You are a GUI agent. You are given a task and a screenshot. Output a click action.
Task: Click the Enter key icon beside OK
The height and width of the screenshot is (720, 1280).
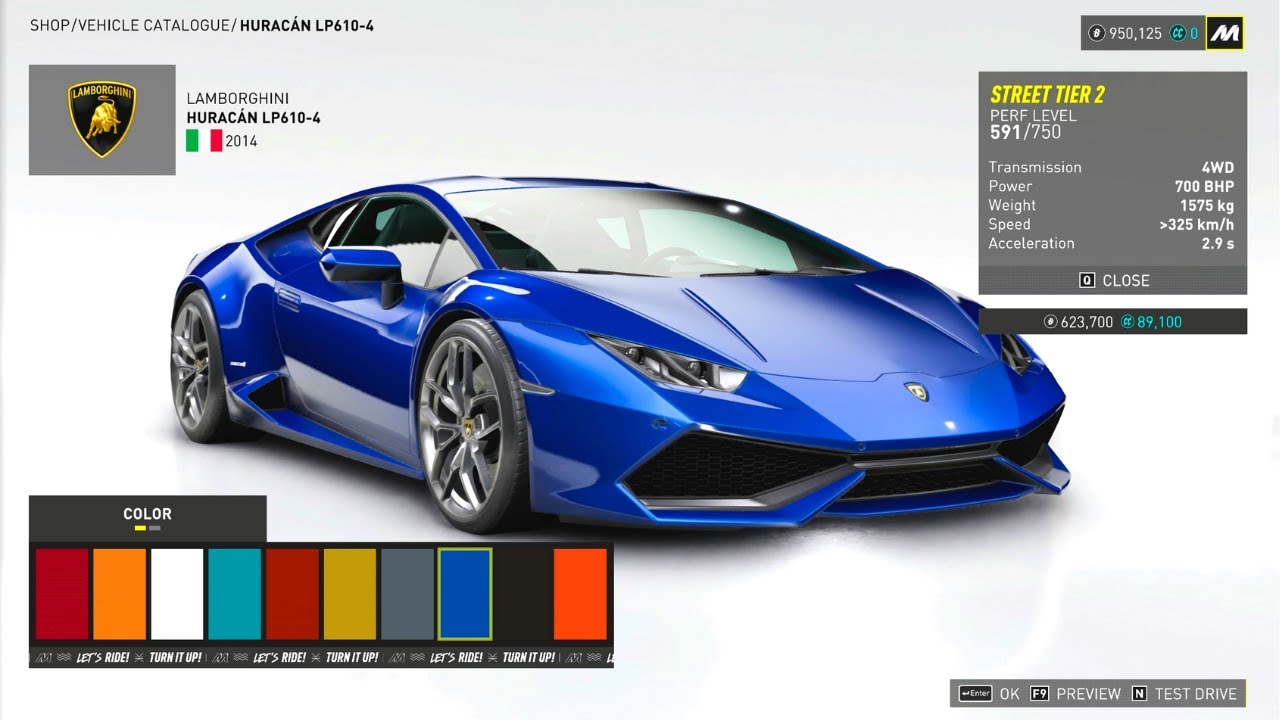[975, 693]
